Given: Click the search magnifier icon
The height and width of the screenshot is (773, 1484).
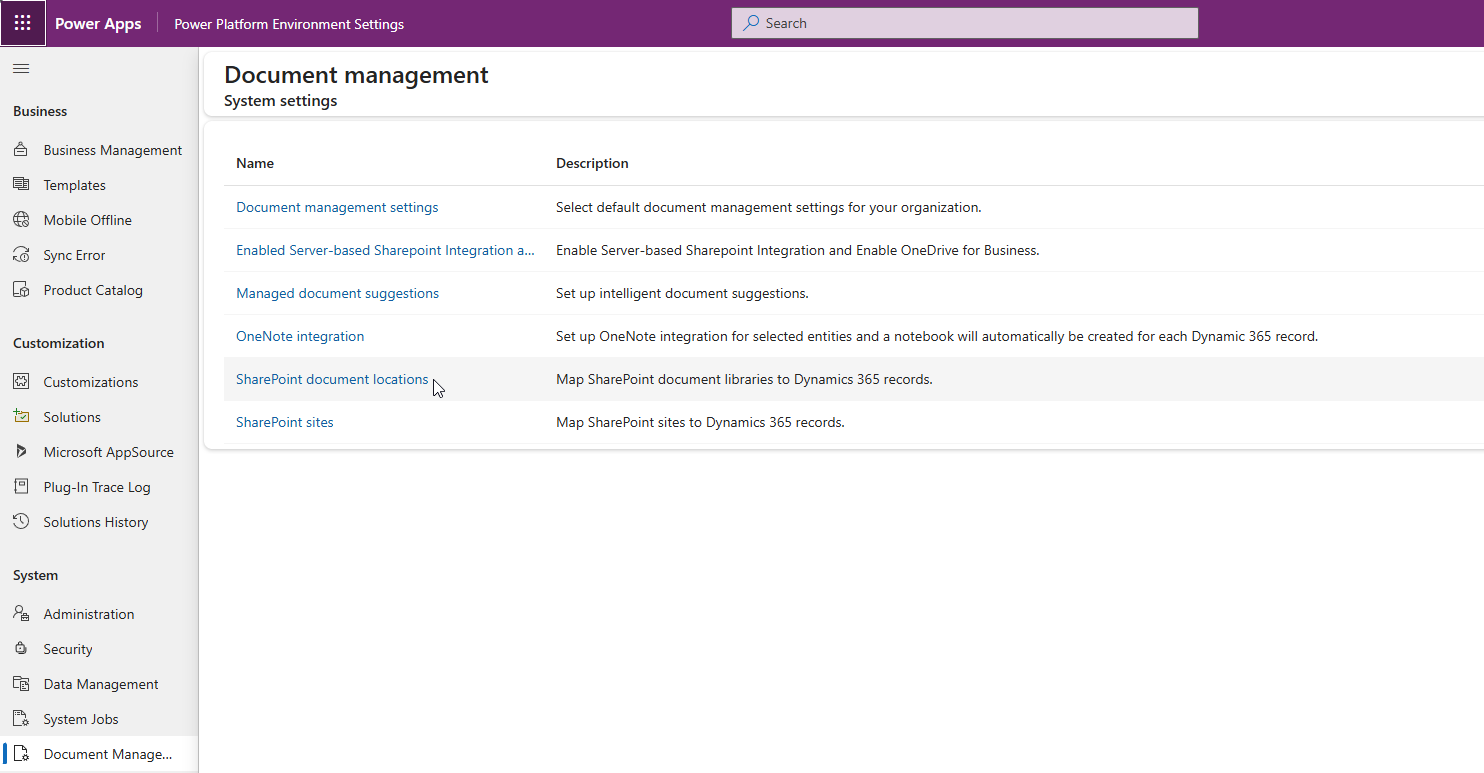Looking at the screenshot, I should pos(751,23).
